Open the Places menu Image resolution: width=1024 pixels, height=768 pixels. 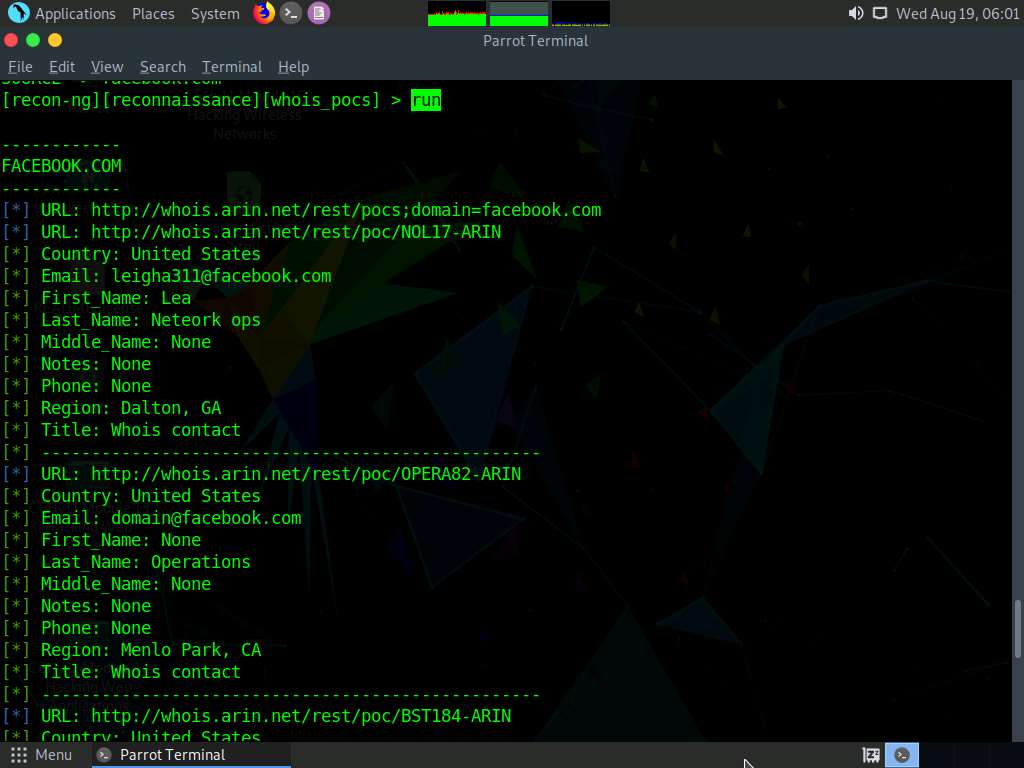(153, 14)
